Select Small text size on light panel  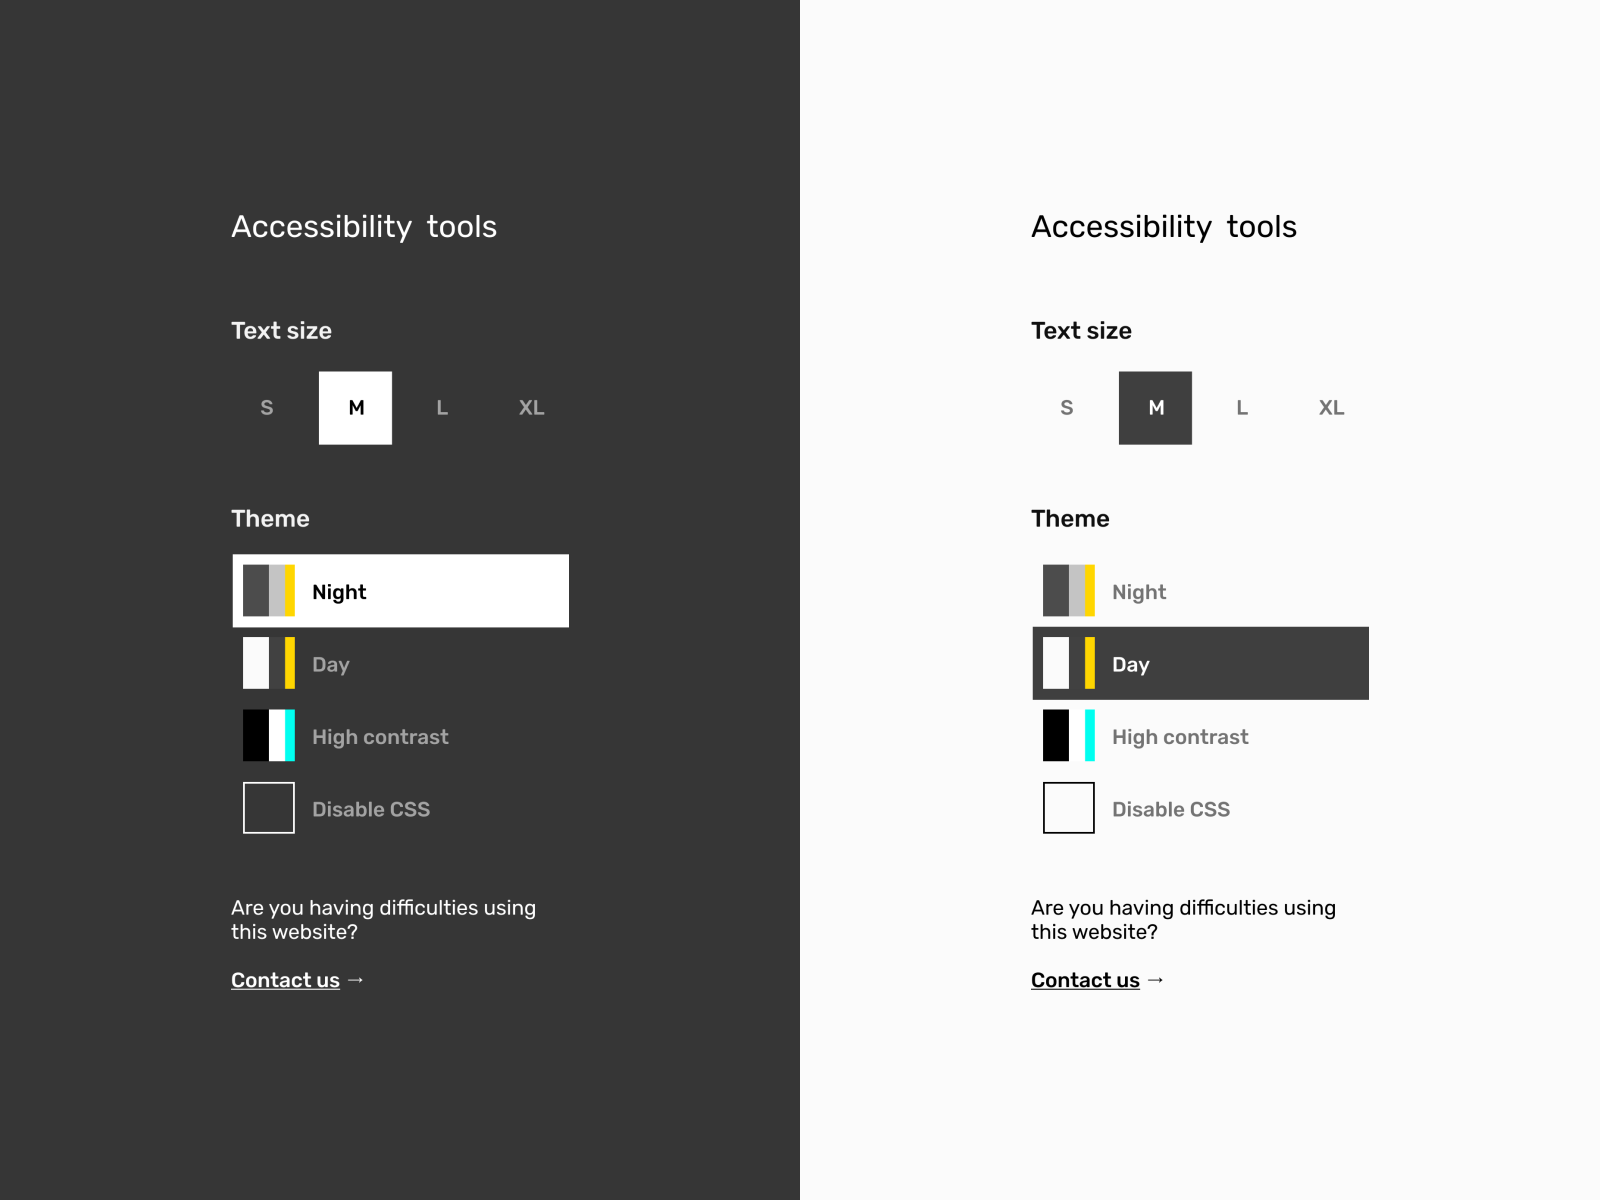pyautogui.click(x=1066, y=408)
